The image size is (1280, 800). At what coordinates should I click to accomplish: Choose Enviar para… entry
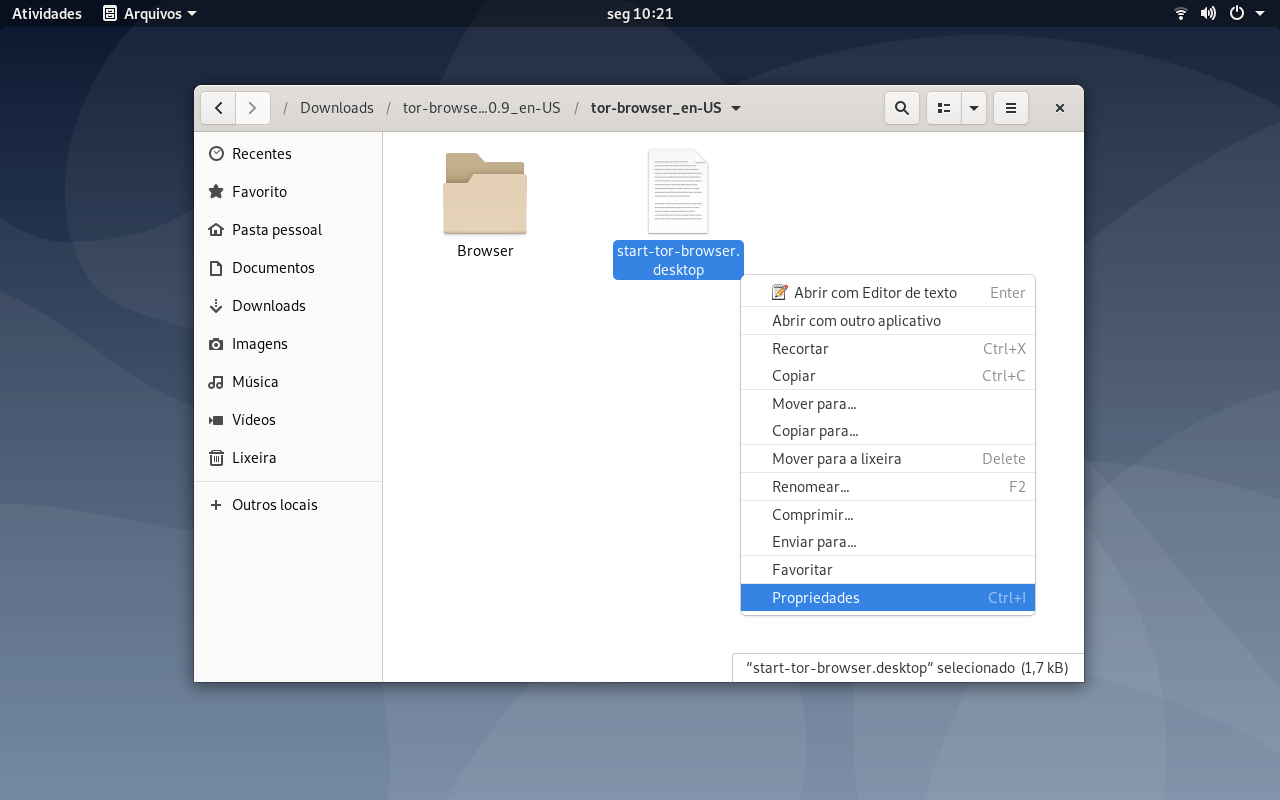(888, 542)
